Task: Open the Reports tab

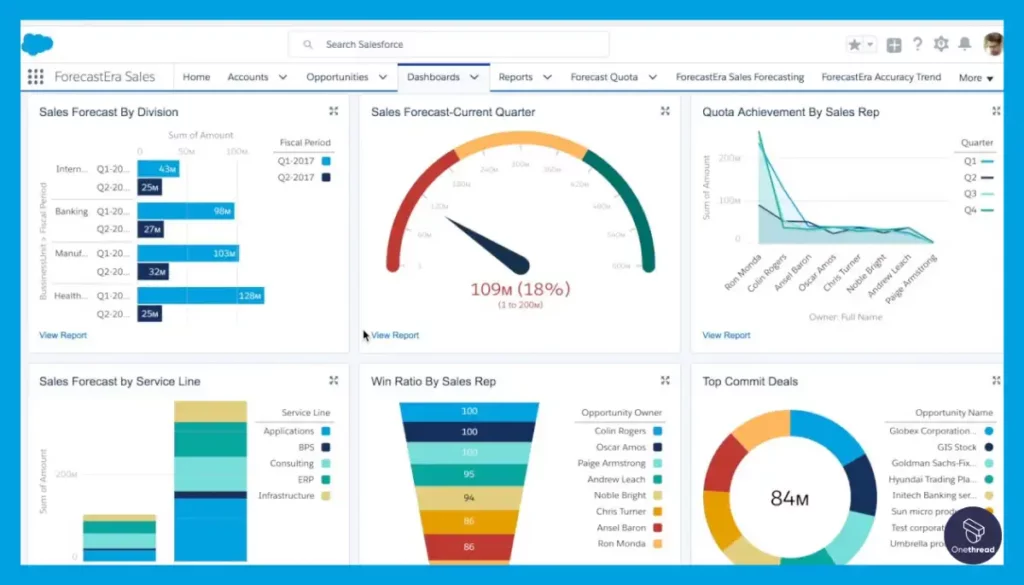Action: (x=515, y=77)
